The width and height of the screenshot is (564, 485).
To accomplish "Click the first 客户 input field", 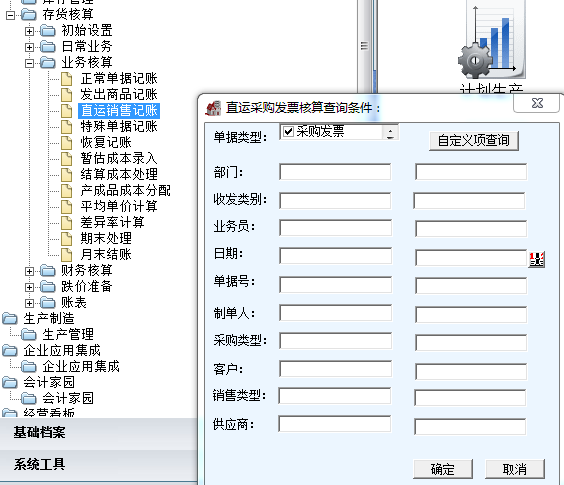I will [335, 369].
